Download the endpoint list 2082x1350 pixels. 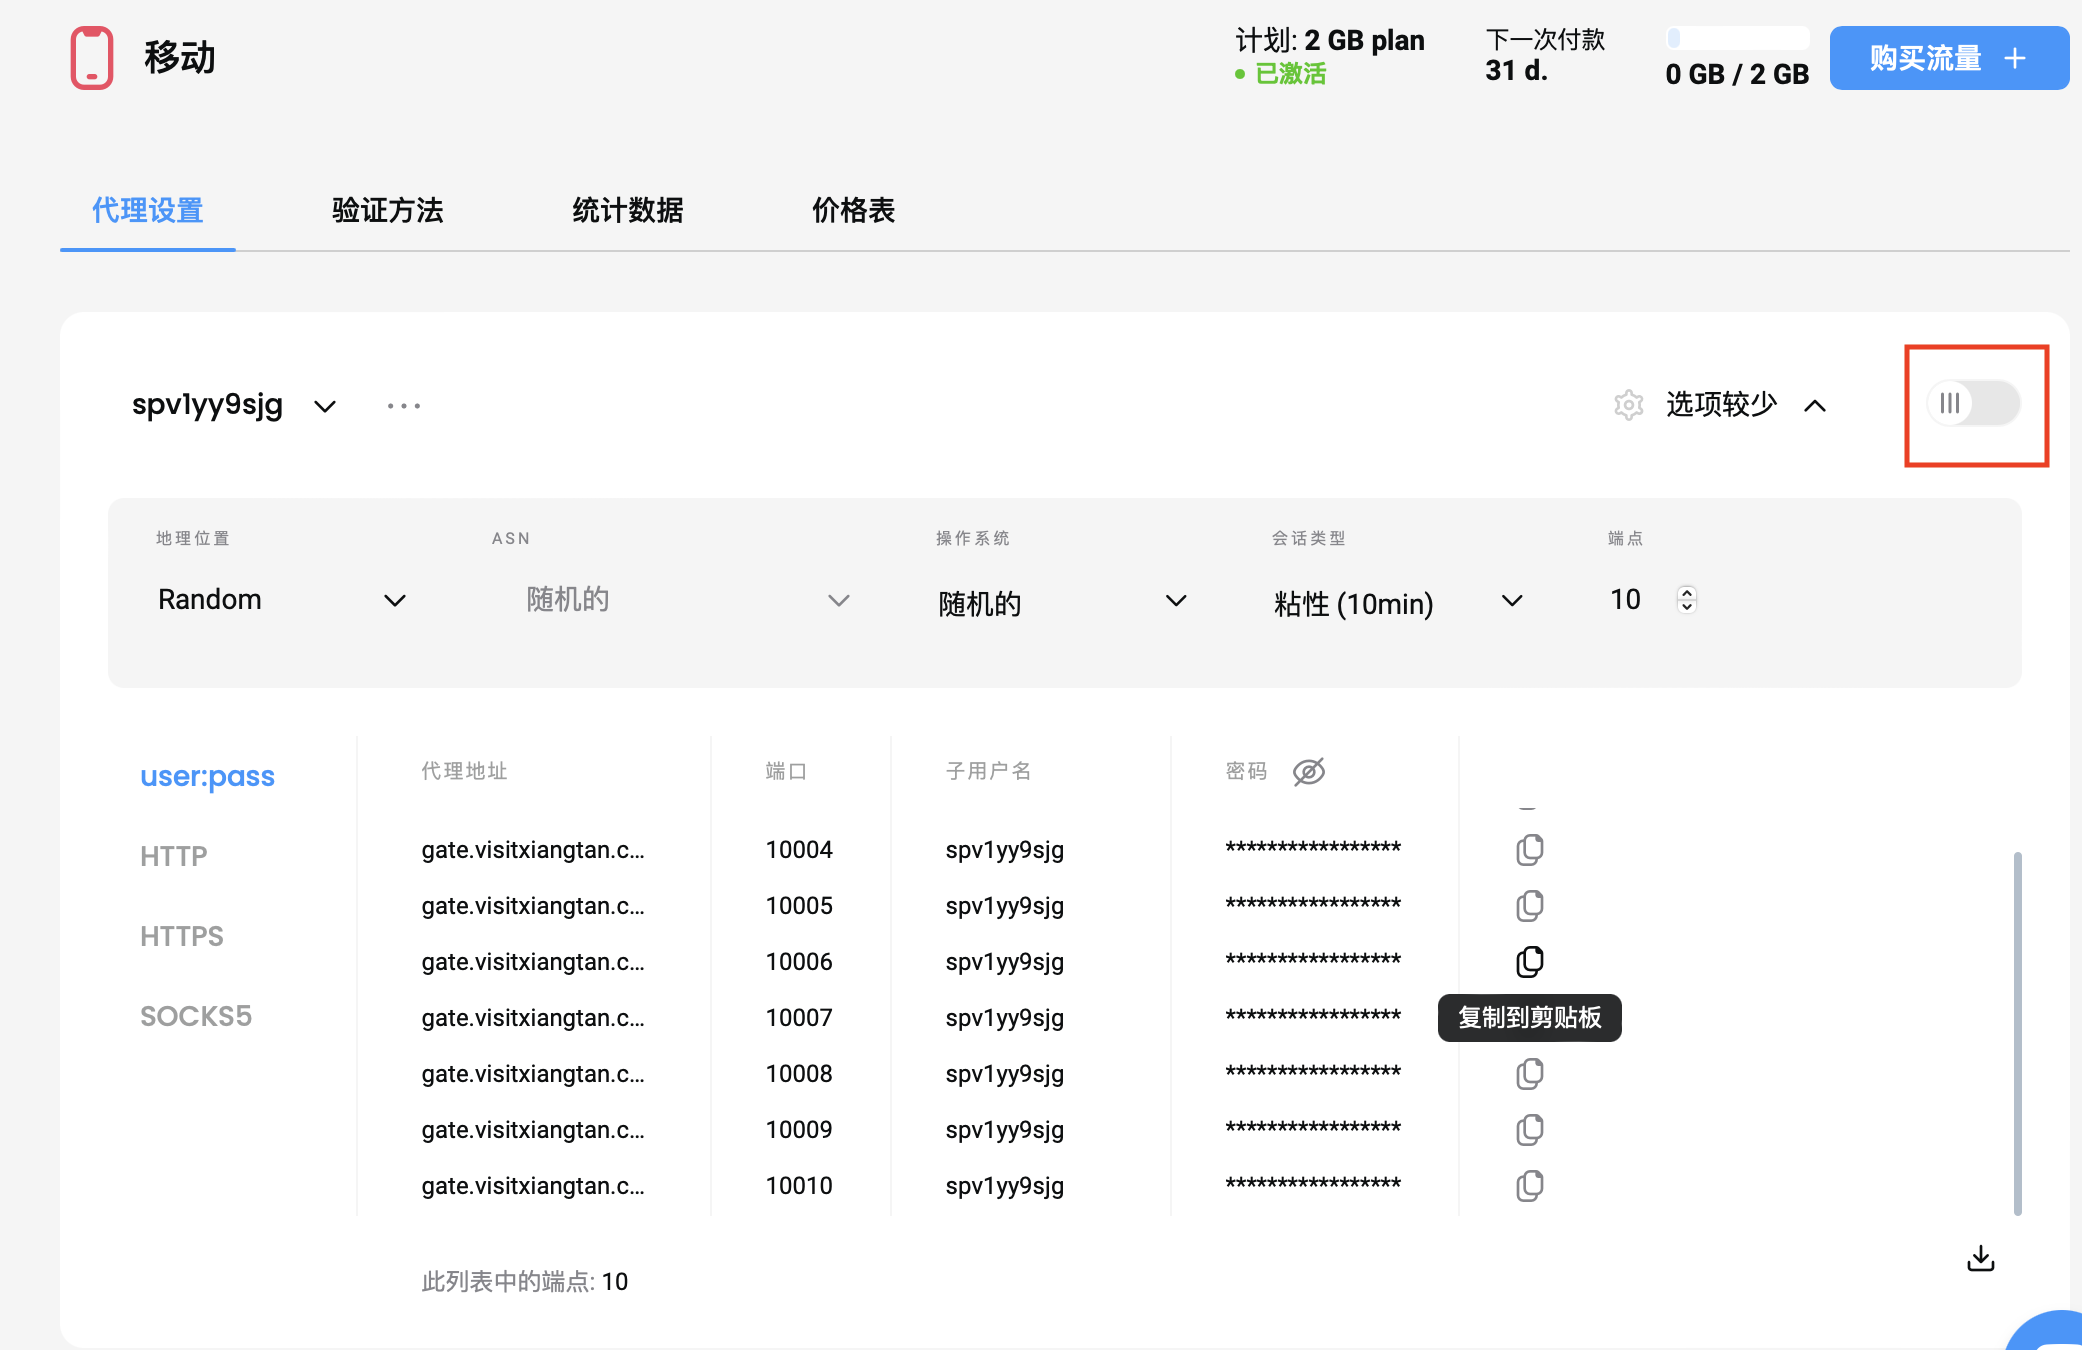[x=1980, y=1258]
